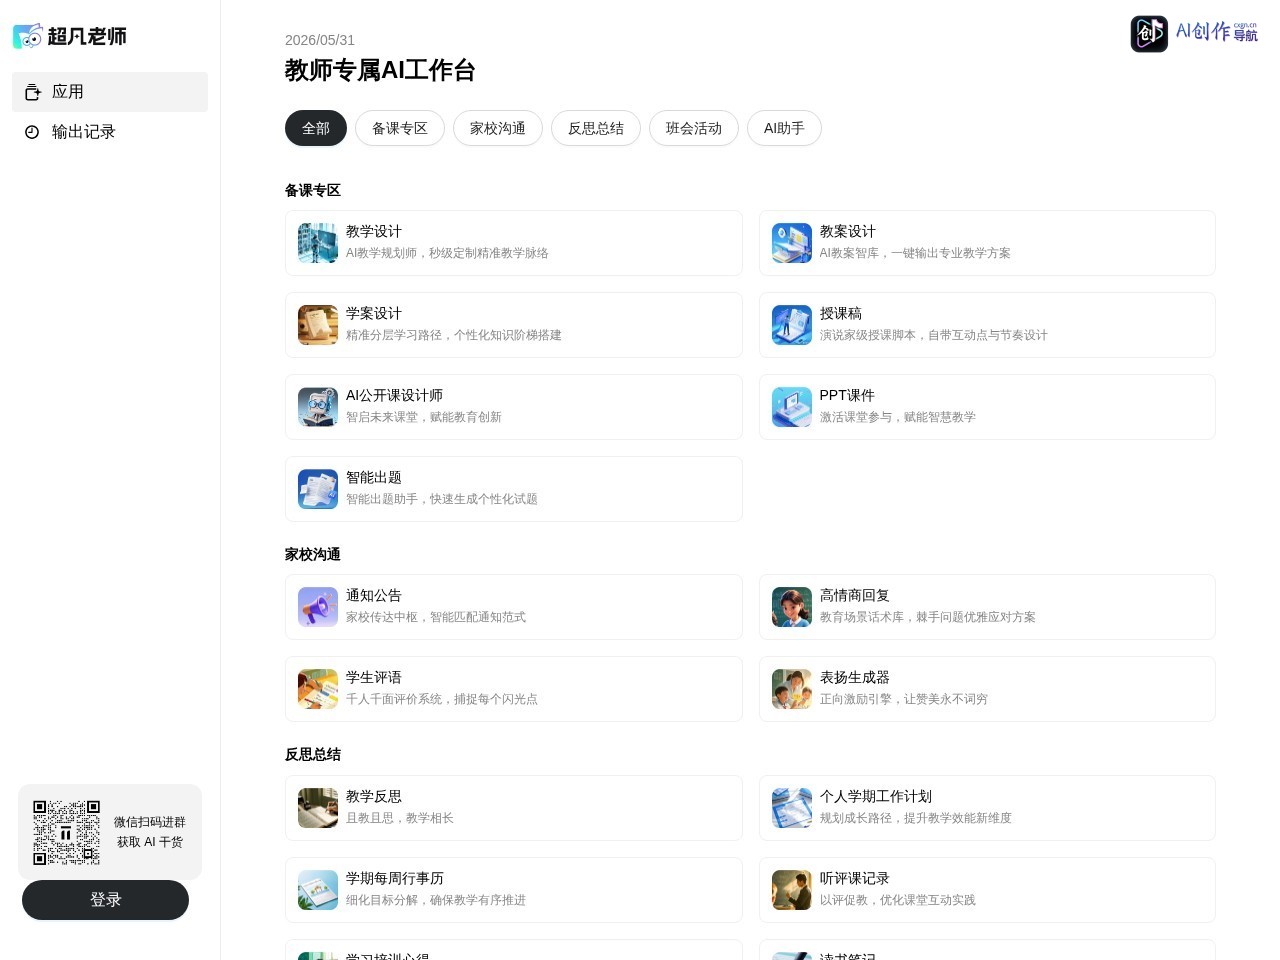Click the 教学设计 card icon
Image resolution: width=1280 pixels, height=960 pixels.
click(318, 243)
